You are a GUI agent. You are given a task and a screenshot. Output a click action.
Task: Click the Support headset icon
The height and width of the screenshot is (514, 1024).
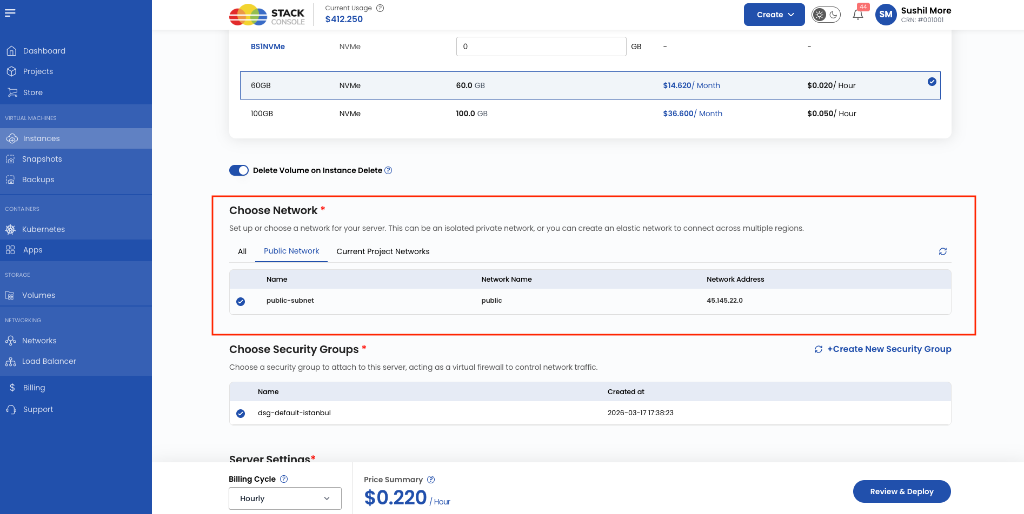point(10,410)
